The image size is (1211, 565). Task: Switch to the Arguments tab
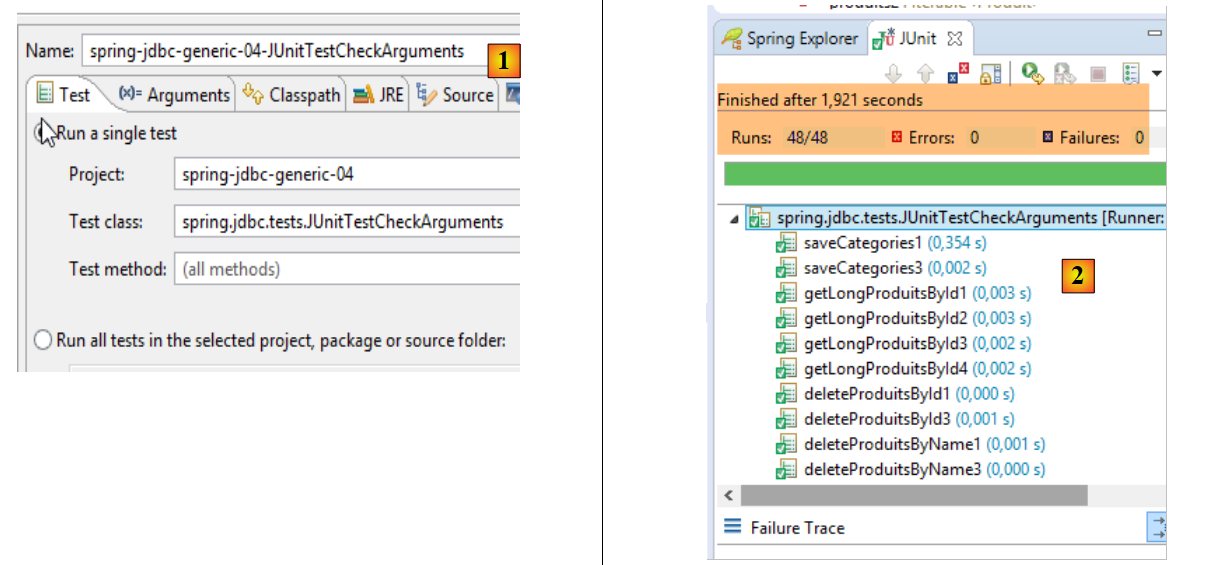[174, 95]
